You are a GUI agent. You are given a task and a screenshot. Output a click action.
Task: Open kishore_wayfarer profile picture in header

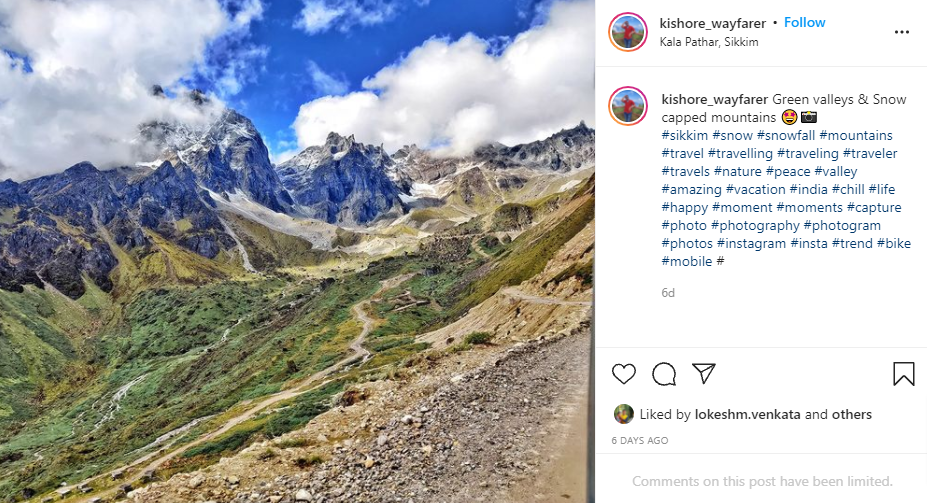point(628,32)
